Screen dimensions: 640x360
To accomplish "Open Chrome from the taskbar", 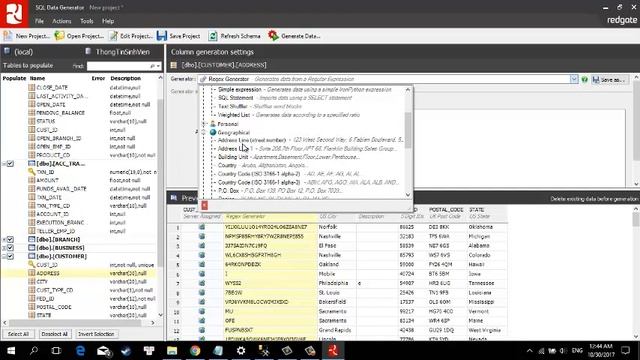I will coord(195,350).
